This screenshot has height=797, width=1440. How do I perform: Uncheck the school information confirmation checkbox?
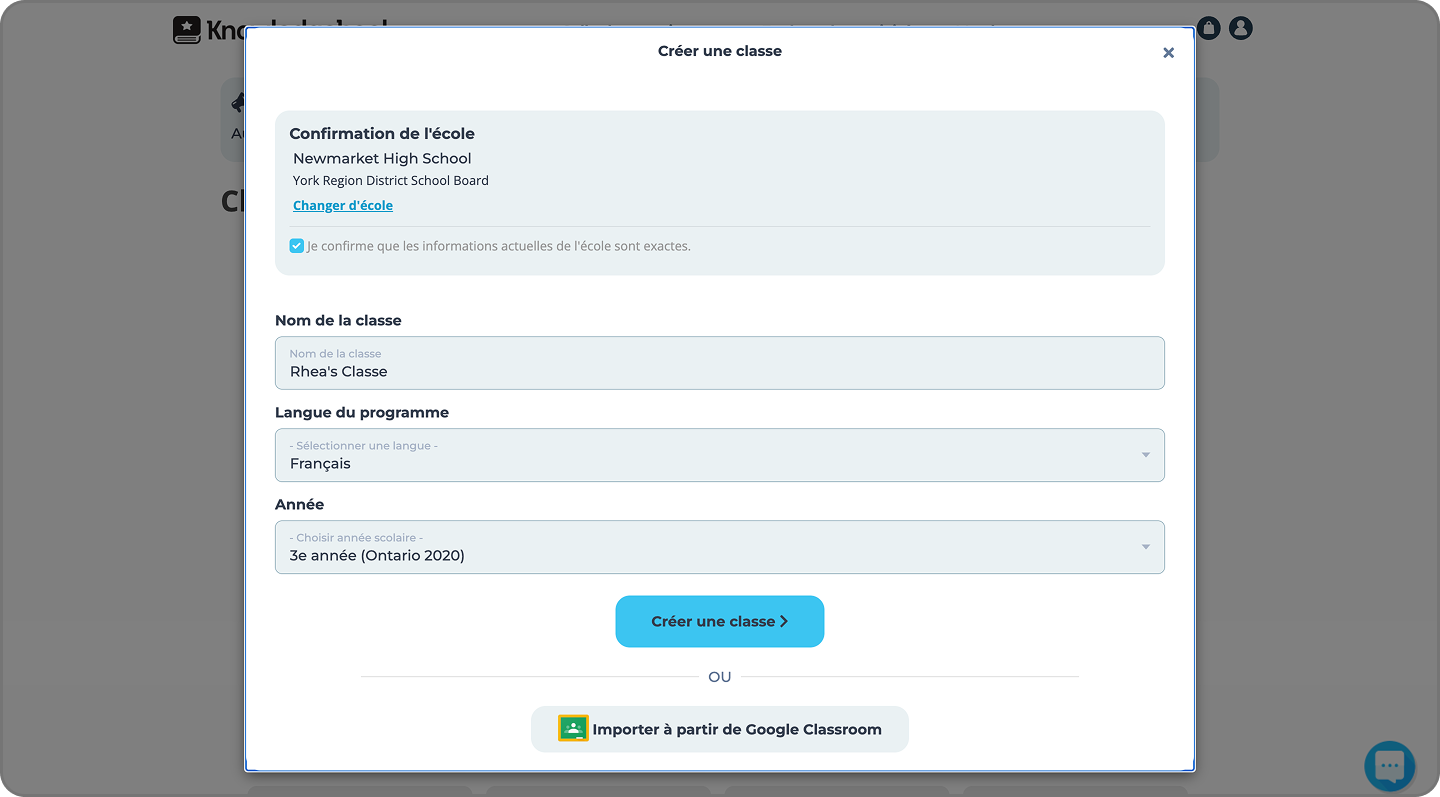(x=297, y=245)
